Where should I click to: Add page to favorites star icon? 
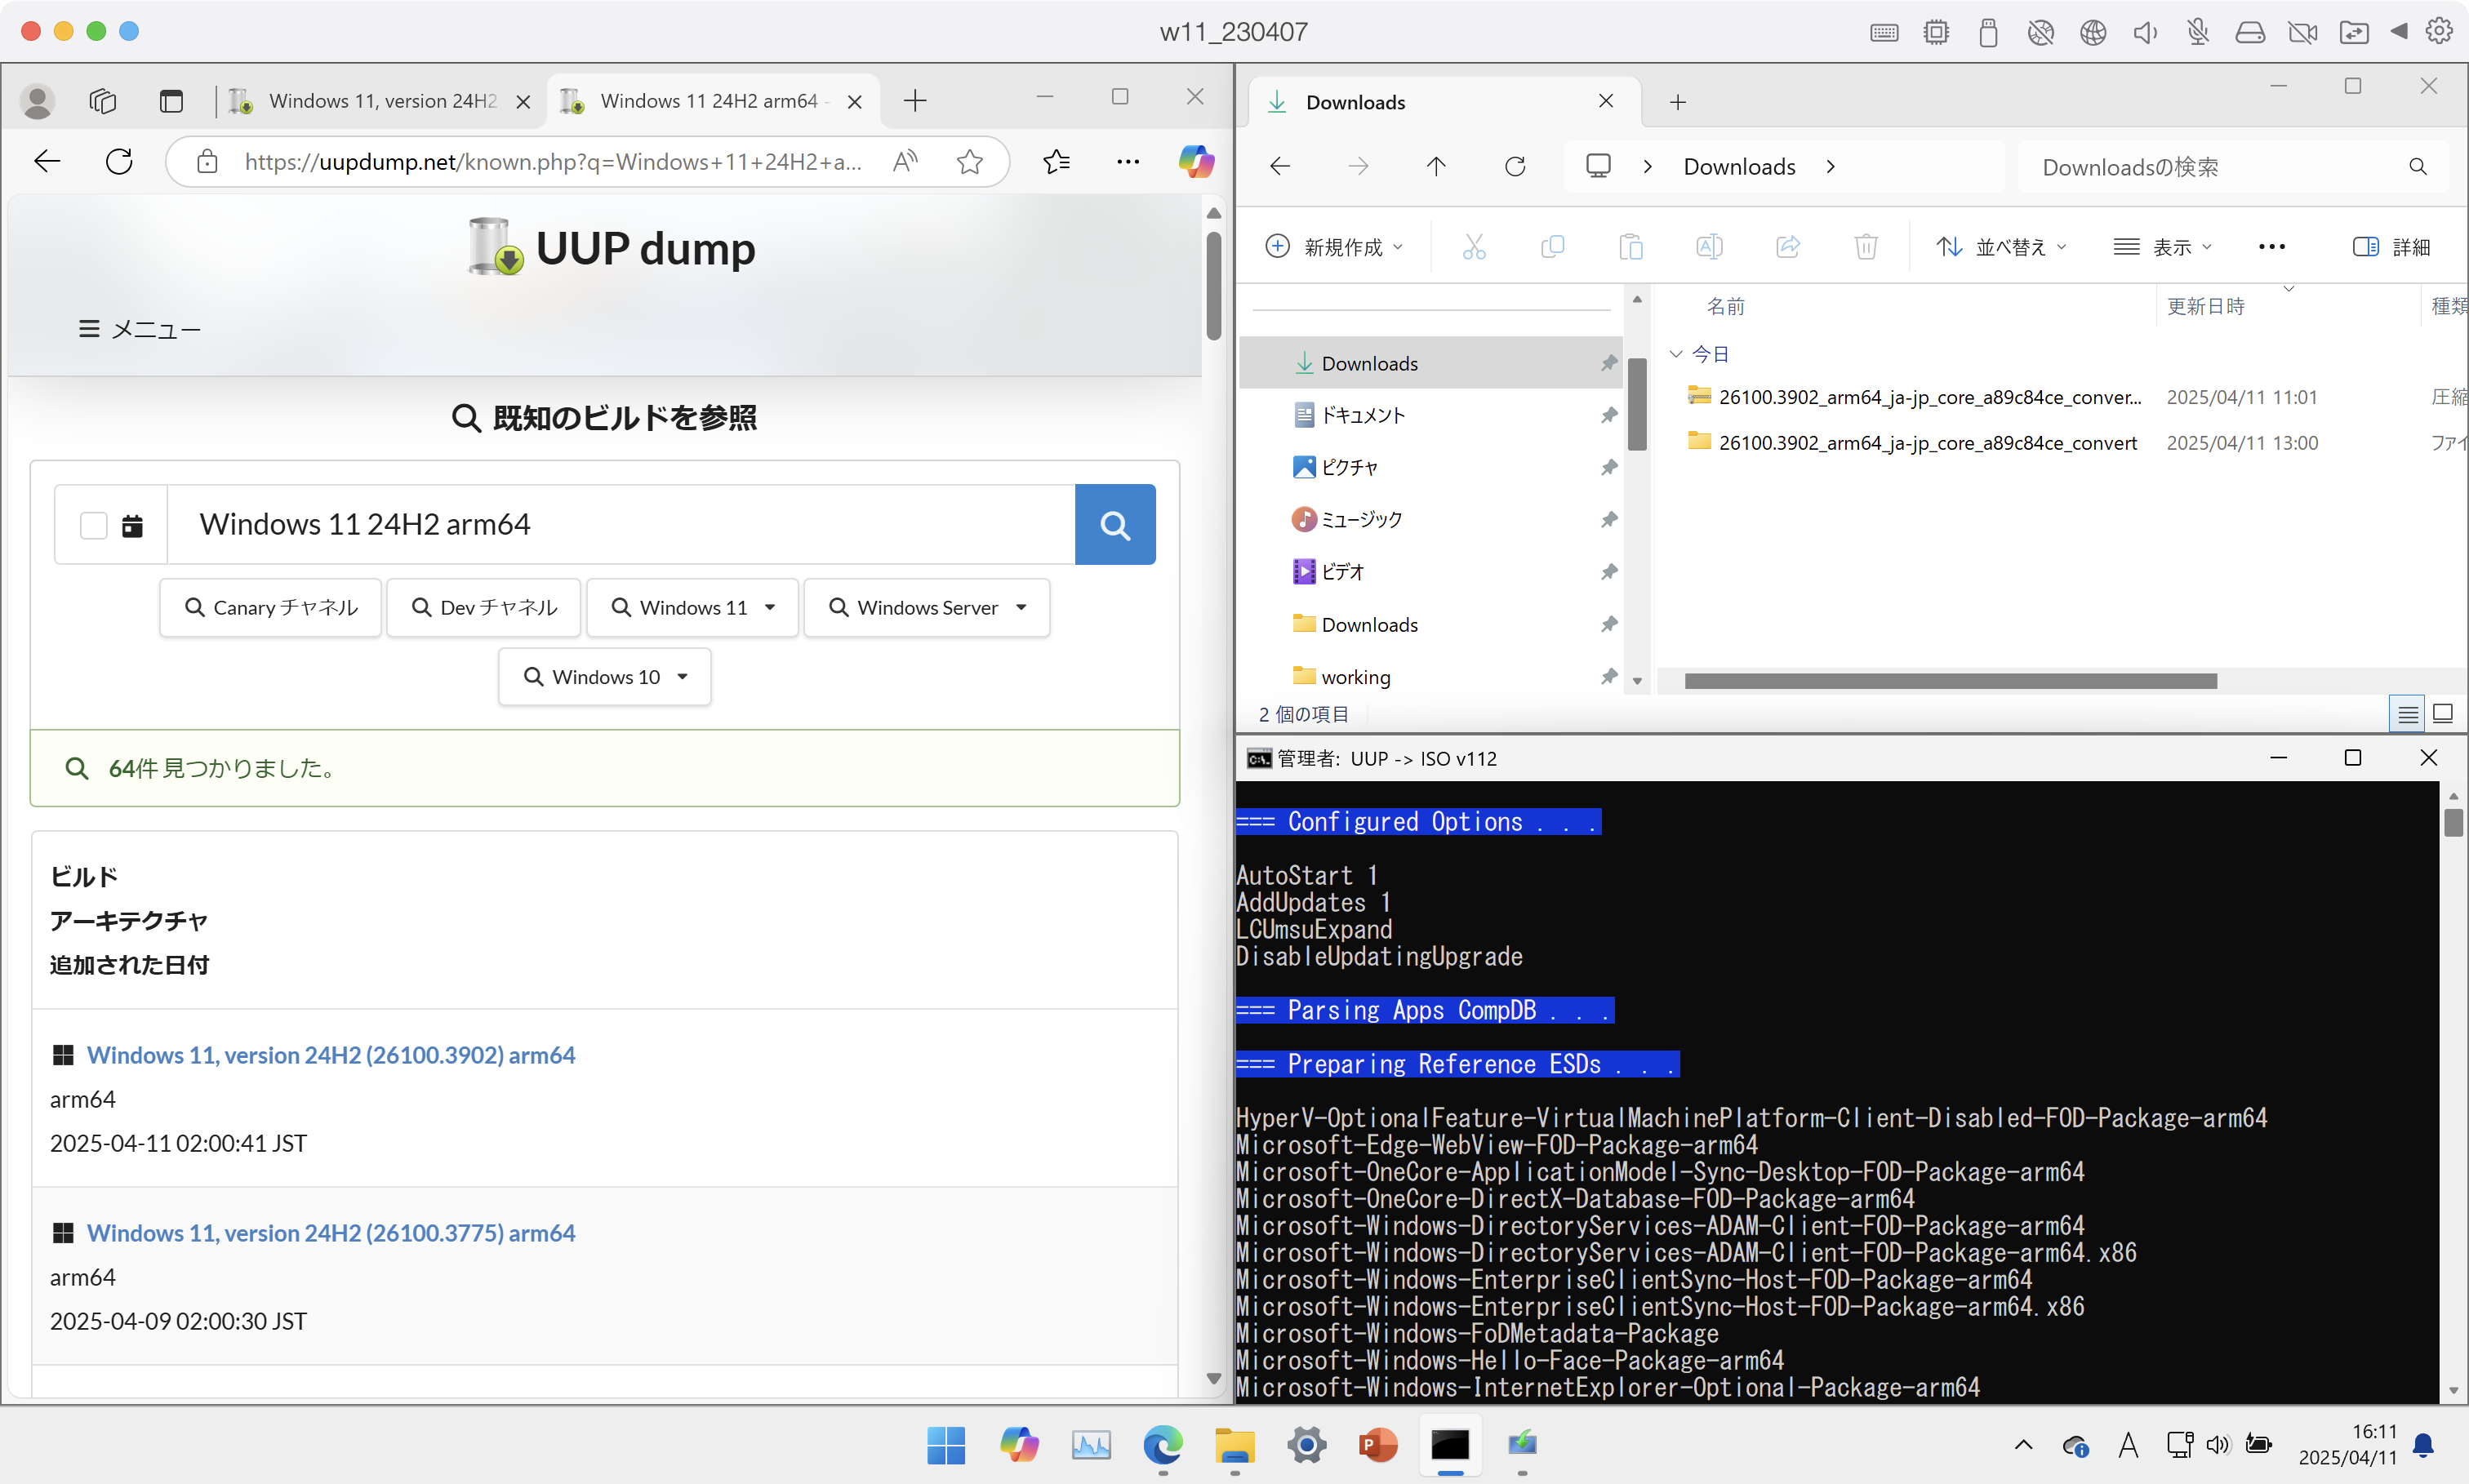coord(969,161)
